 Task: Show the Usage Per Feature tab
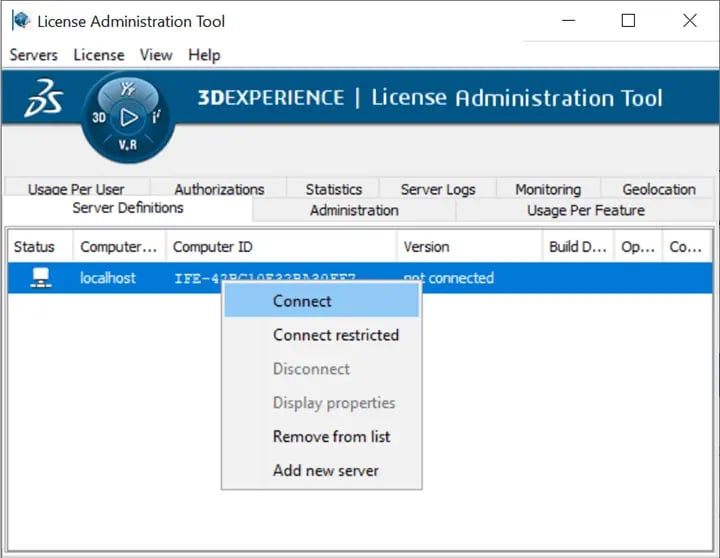pos(585,210)
